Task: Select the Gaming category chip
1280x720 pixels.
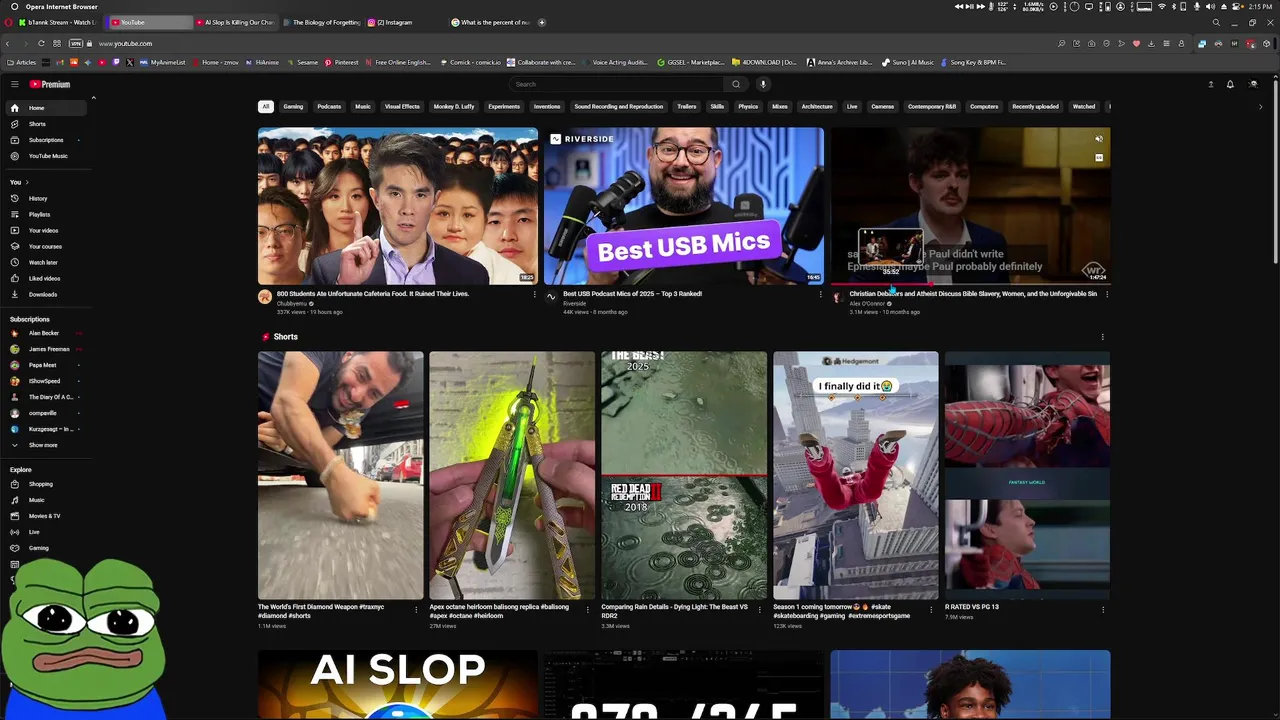Action: click(x=293, y=106)
